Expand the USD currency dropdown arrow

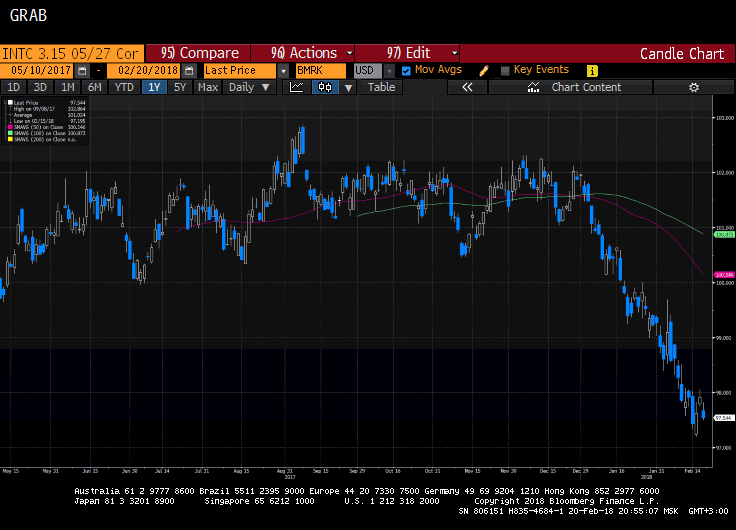click(x=389, y=71)
